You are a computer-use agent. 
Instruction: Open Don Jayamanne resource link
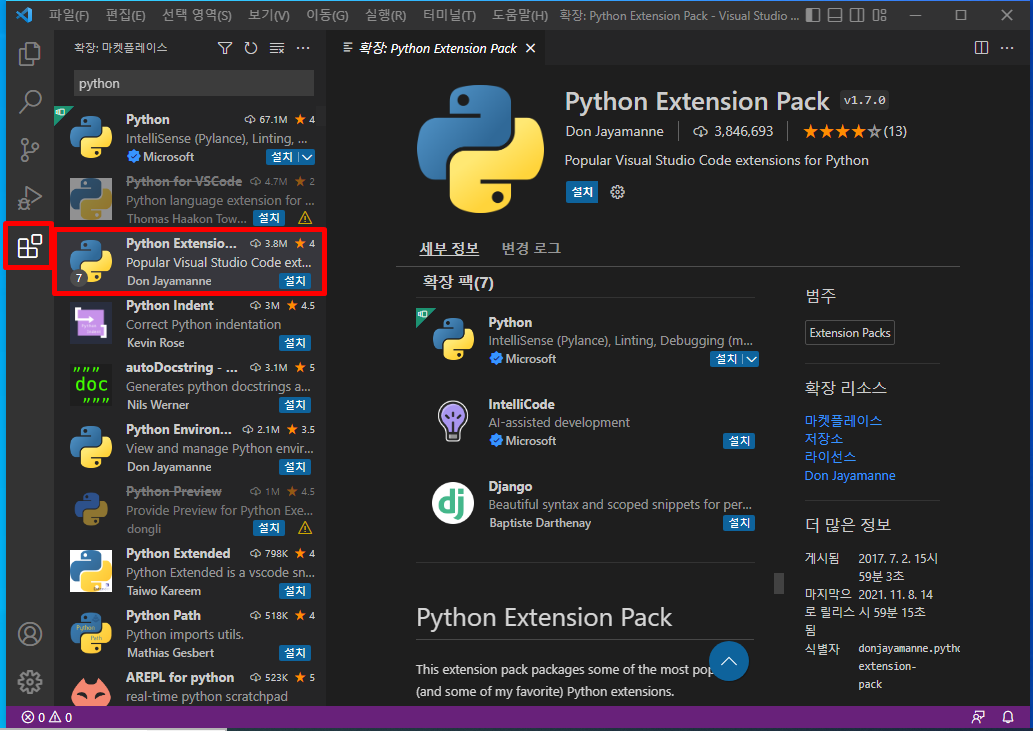pyautogui.click(x=850, y=475)
